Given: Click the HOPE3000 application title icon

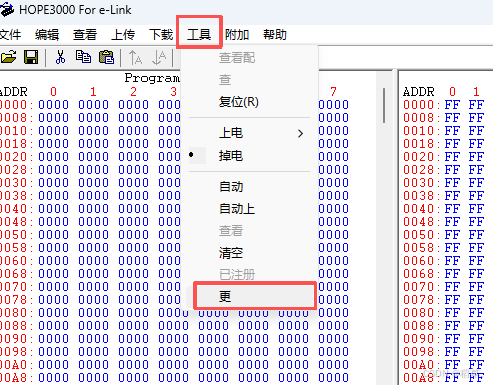Looking at the screenshot, I should point(7,9).
